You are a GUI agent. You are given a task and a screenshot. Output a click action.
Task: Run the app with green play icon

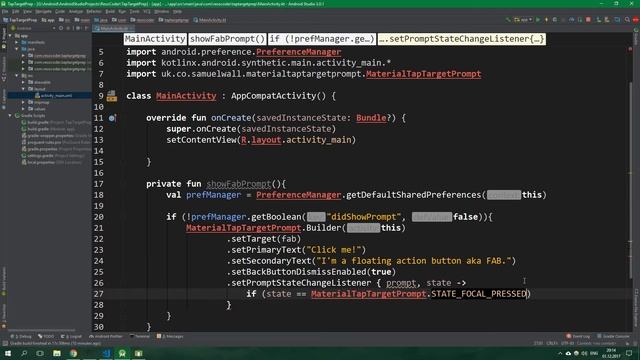(538, 20)
